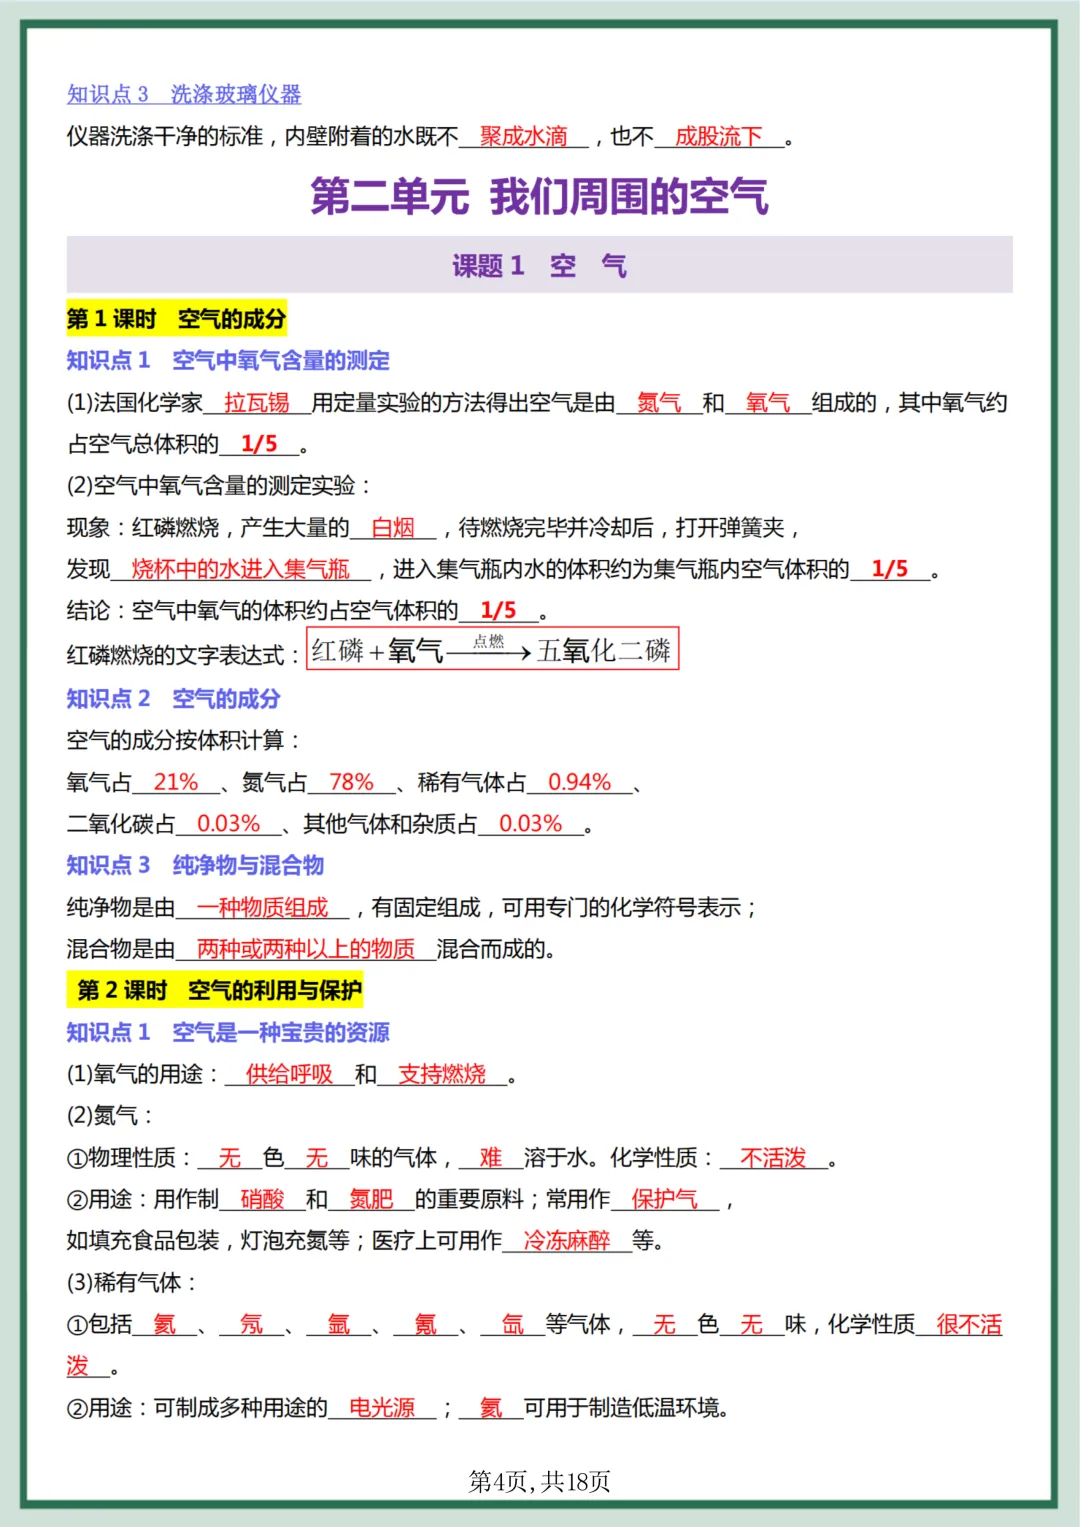This screenshot has width=1080, height=1527.
Task: Click '1/5' after '占空气总体积的'
Action: click(x=259, y=444)
